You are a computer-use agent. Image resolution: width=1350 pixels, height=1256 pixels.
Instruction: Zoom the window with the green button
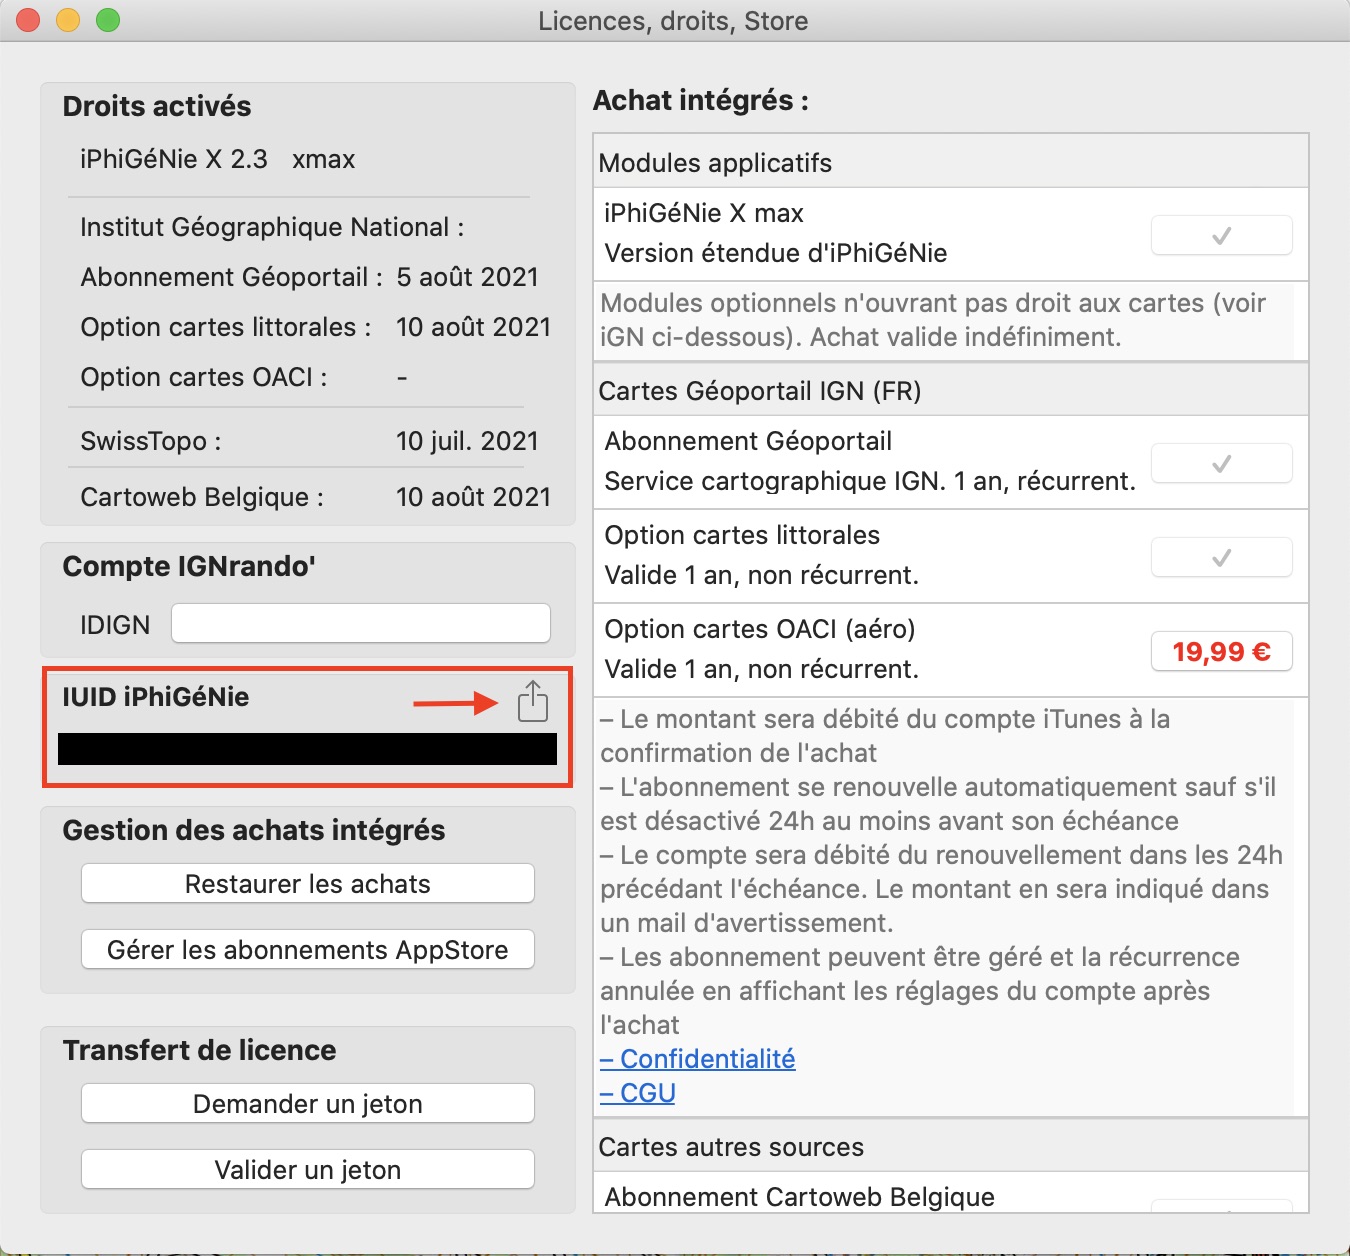click(108, 20)
